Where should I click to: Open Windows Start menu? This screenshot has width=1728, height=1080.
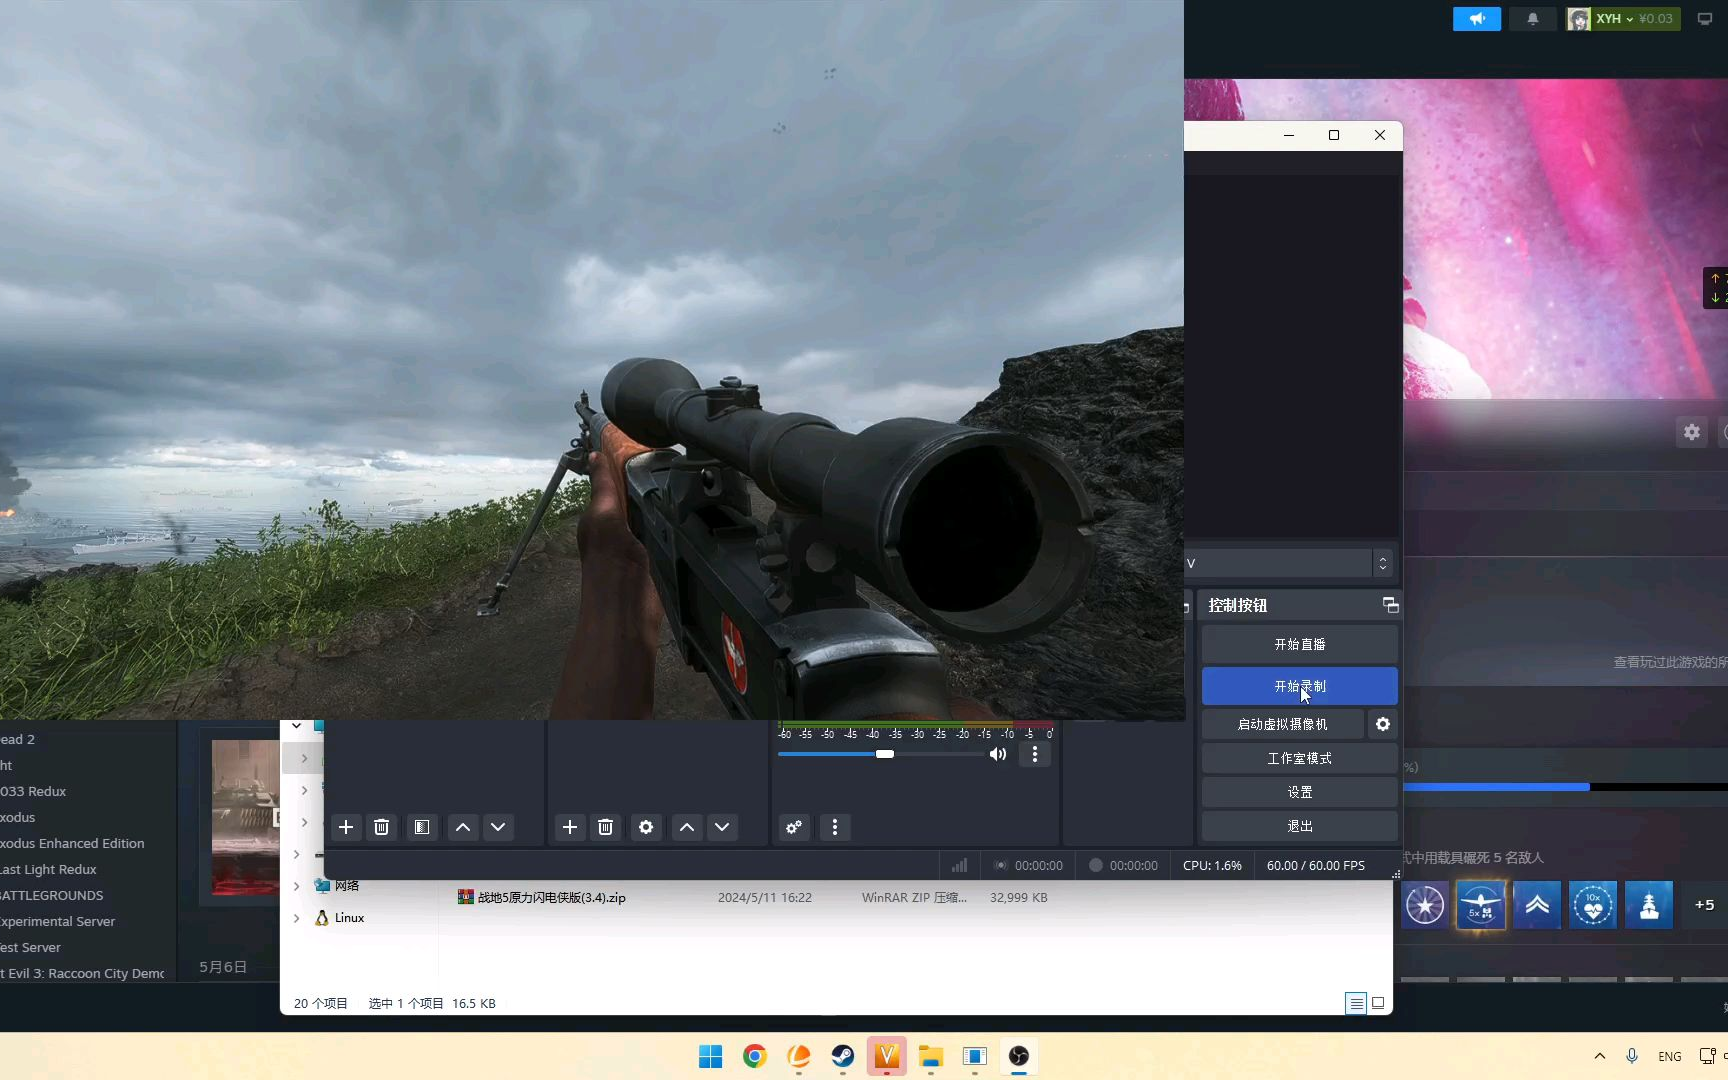711,1056
